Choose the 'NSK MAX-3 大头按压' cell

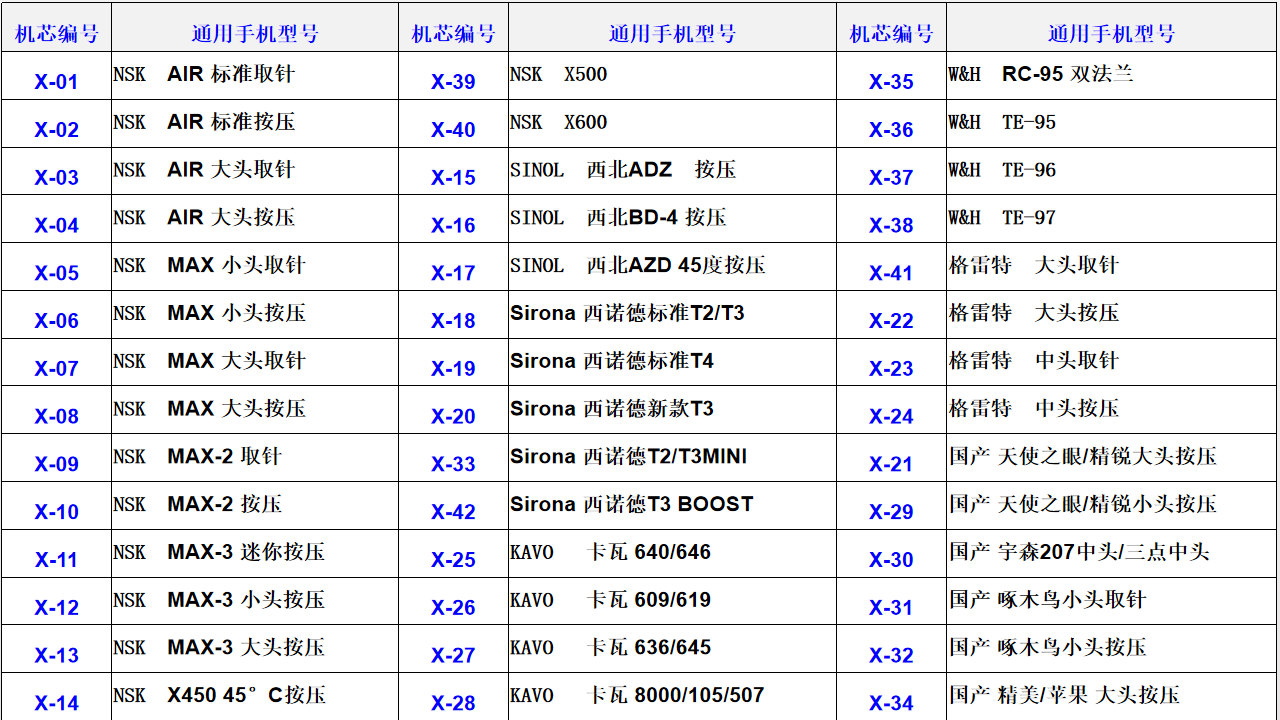[255, 649]
